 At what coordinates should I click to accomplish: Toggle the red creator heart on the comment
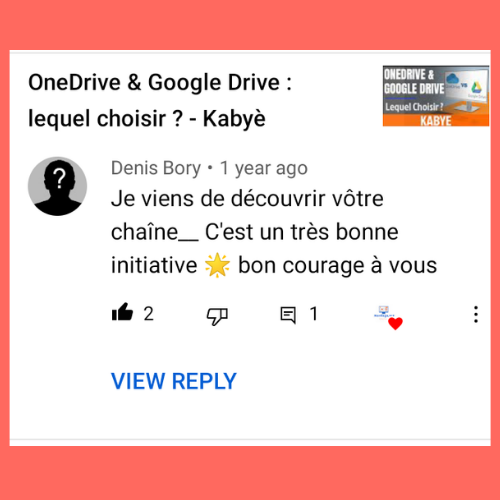click(395, 323)
